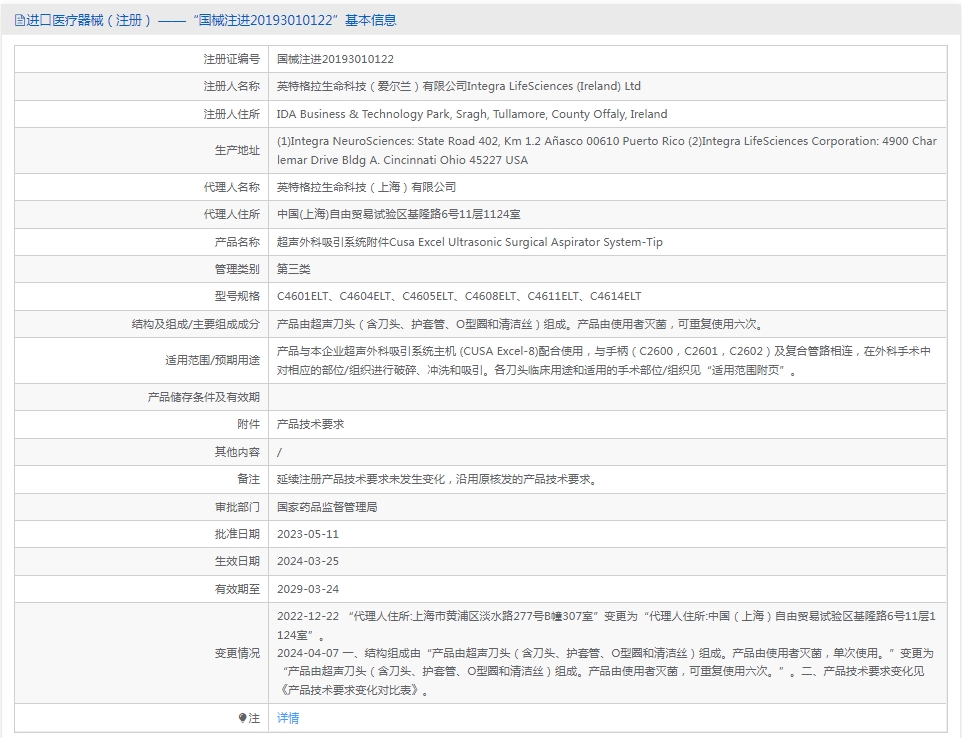
Task: Click the intended use text mentioning CUSA Excel-8
Action: point(604,361)
